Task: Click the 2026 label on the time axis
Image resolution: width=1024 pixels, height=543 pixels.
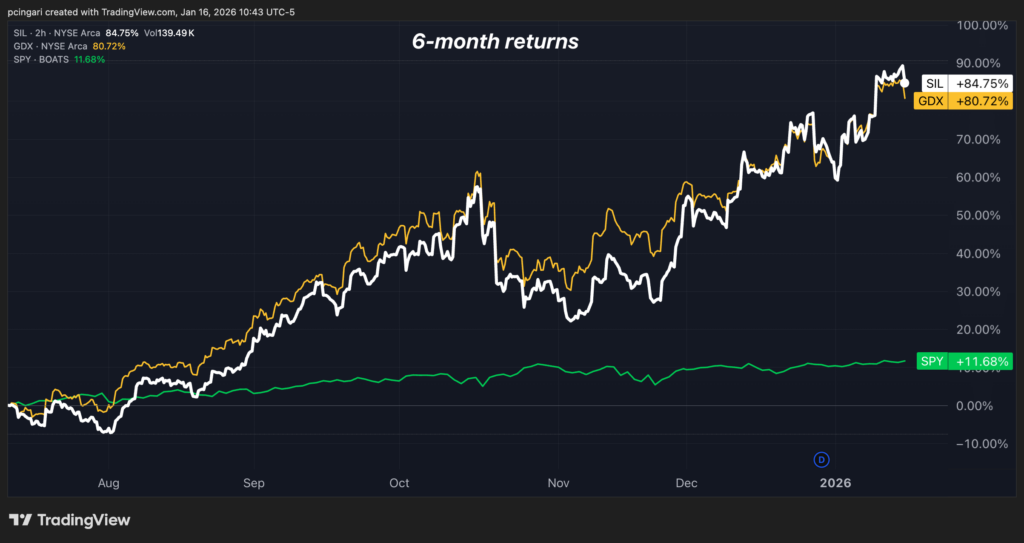Action: pos(835,483)
